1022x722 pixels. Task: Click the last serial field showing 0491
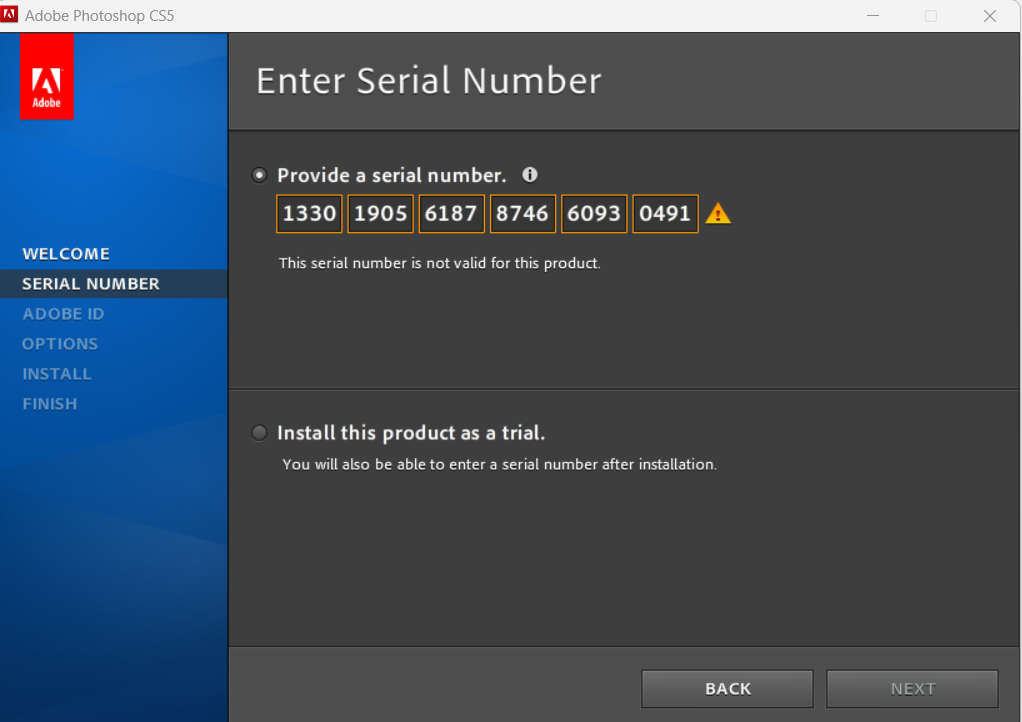point(665,214)
